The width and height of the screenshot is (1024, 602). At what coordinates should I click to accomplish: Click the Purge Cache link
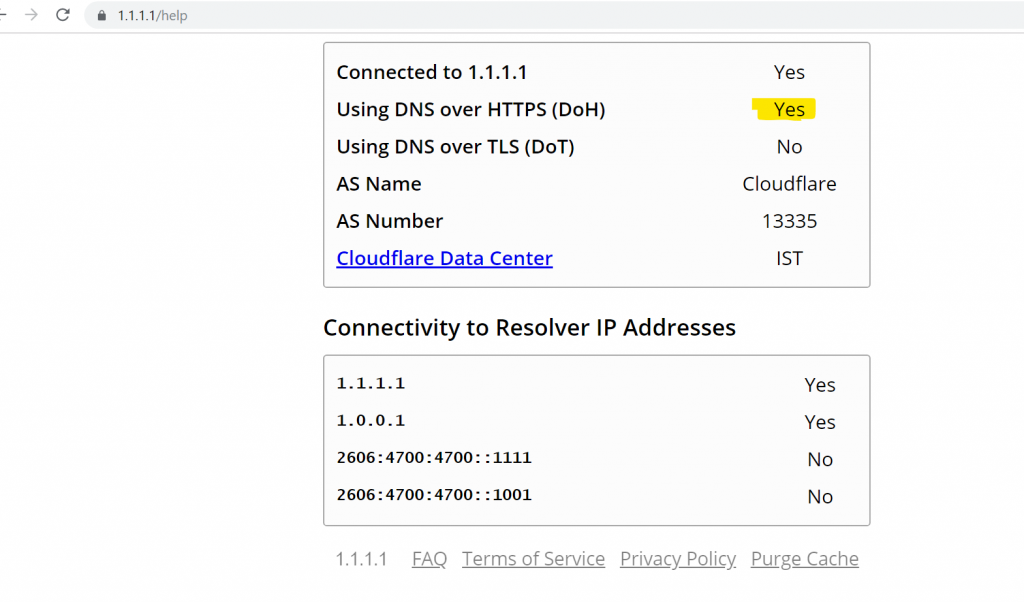click(x=804, y=559)
